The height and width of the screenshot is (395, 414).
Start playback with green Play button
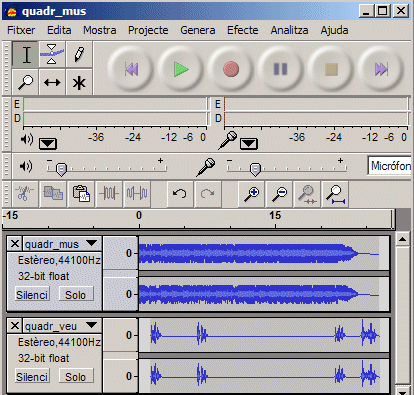(181, 69)
